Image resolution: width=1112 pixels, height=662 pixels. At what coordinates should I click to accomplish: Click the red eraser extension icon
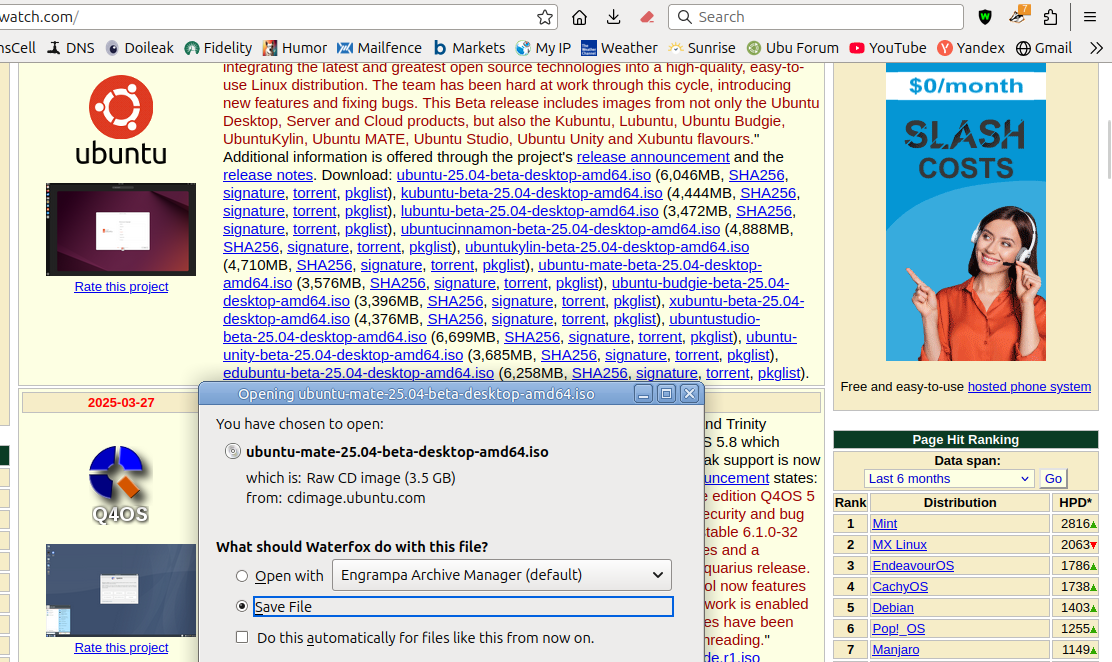coord(647,17)
